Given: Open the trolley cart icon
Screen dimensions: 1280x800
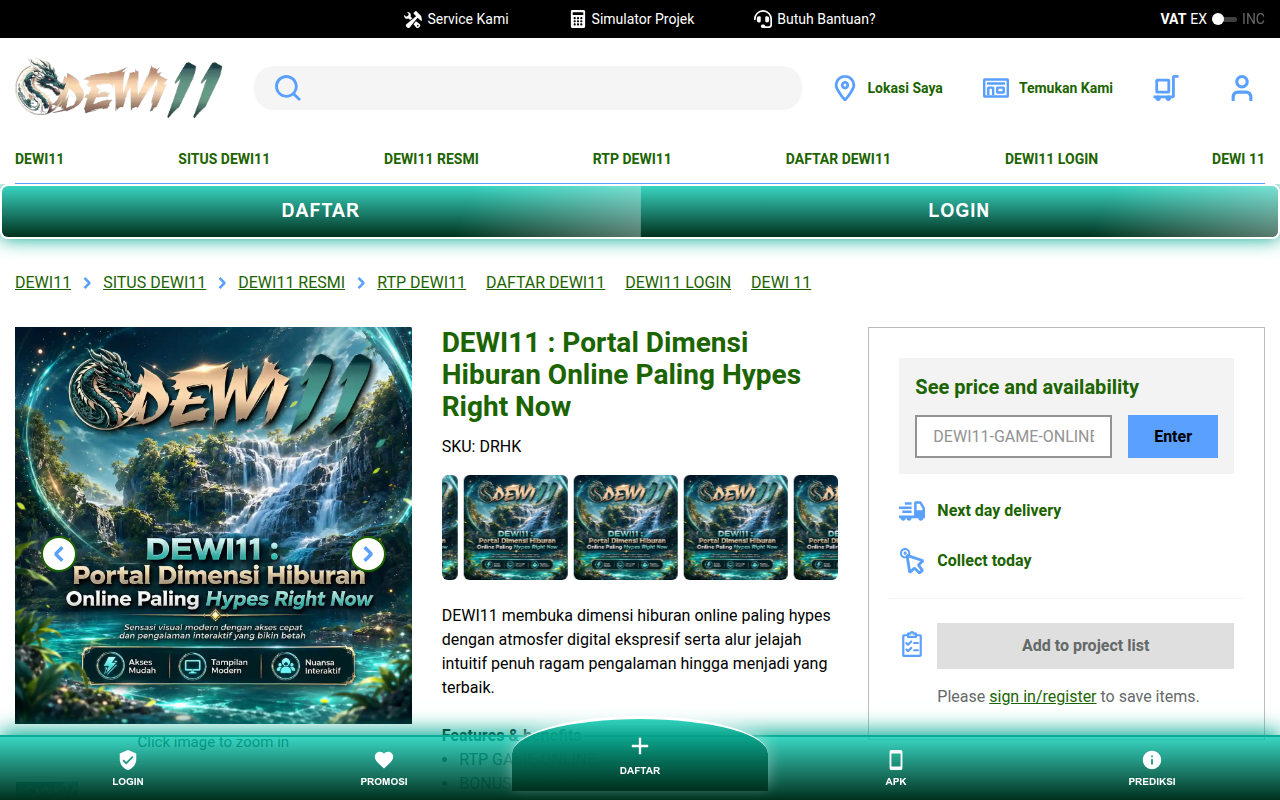Looking at the screenshot, I should pyautogui.click(x=1165, y=88).
